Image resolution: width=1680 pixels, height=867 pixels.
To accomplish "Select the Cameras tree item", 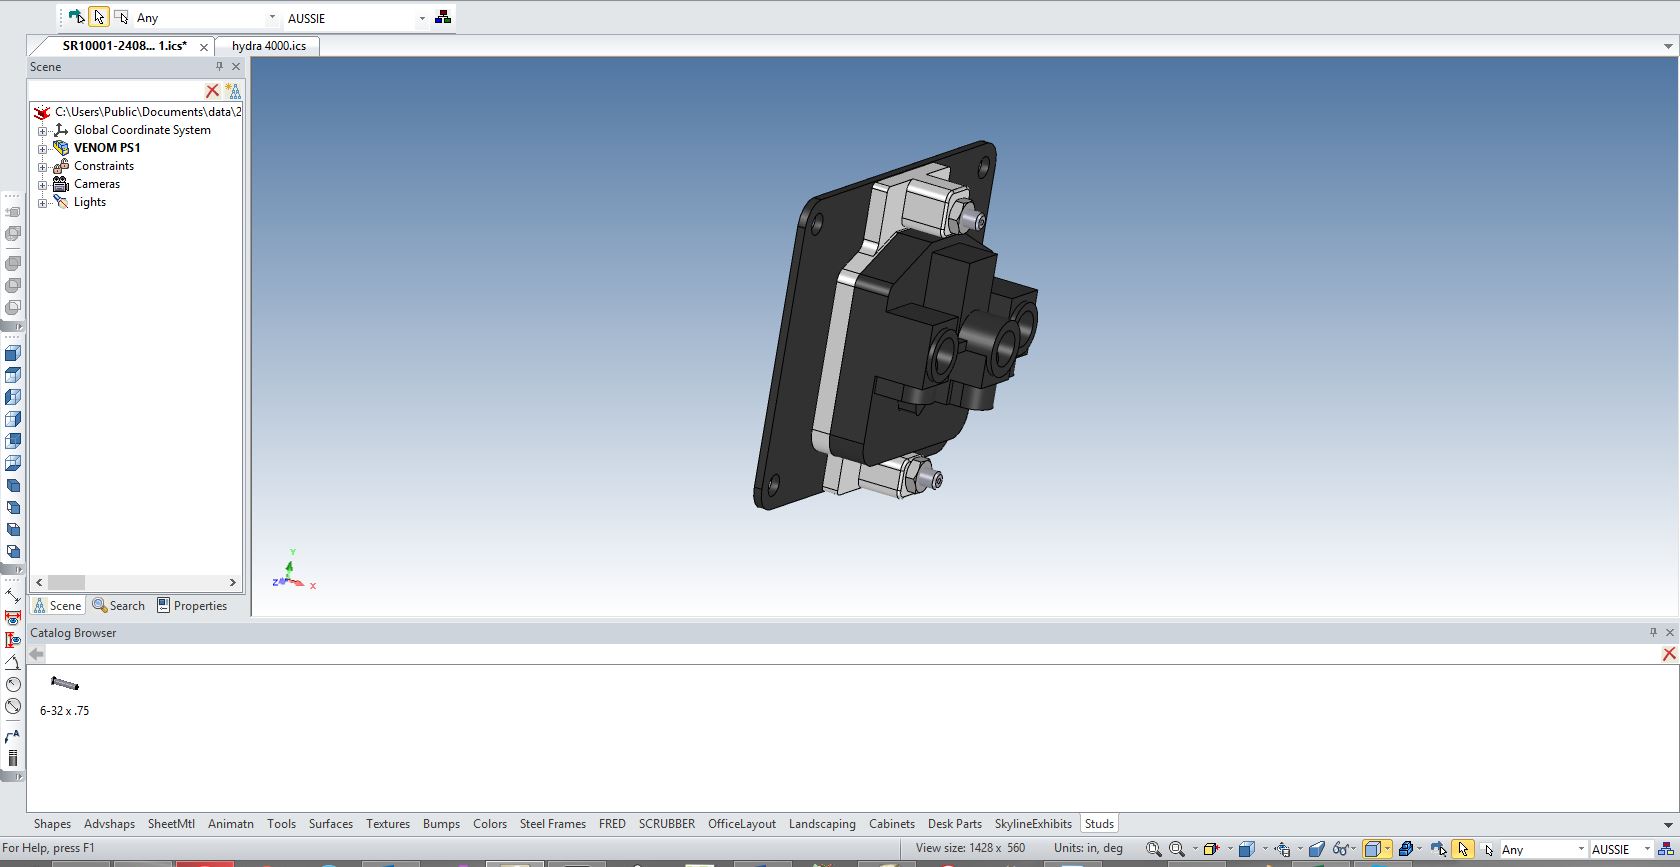I will pos(96,184).
